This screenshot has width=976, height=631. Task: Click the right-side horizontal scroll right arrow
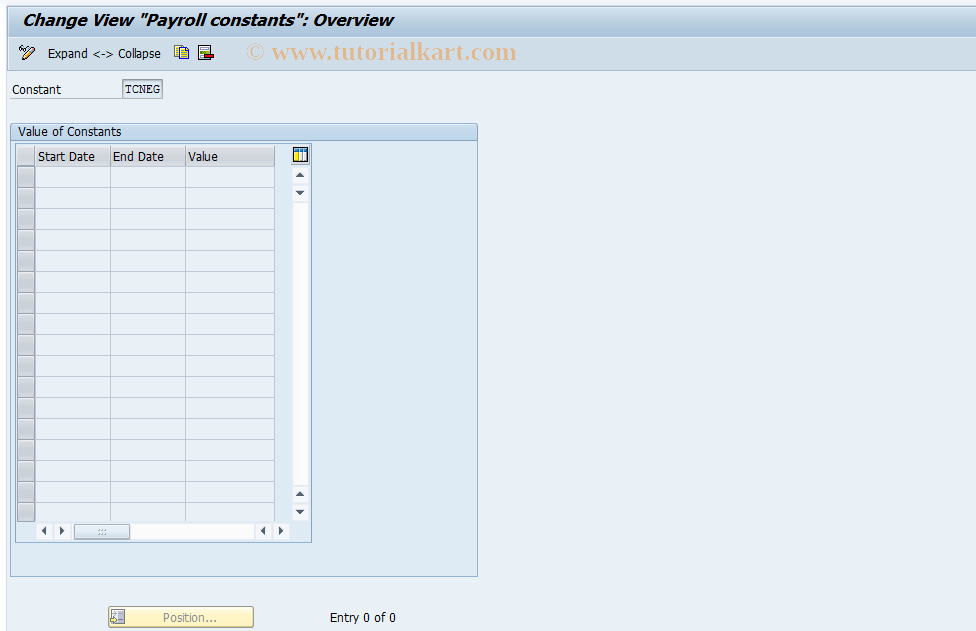pos(281,531)
